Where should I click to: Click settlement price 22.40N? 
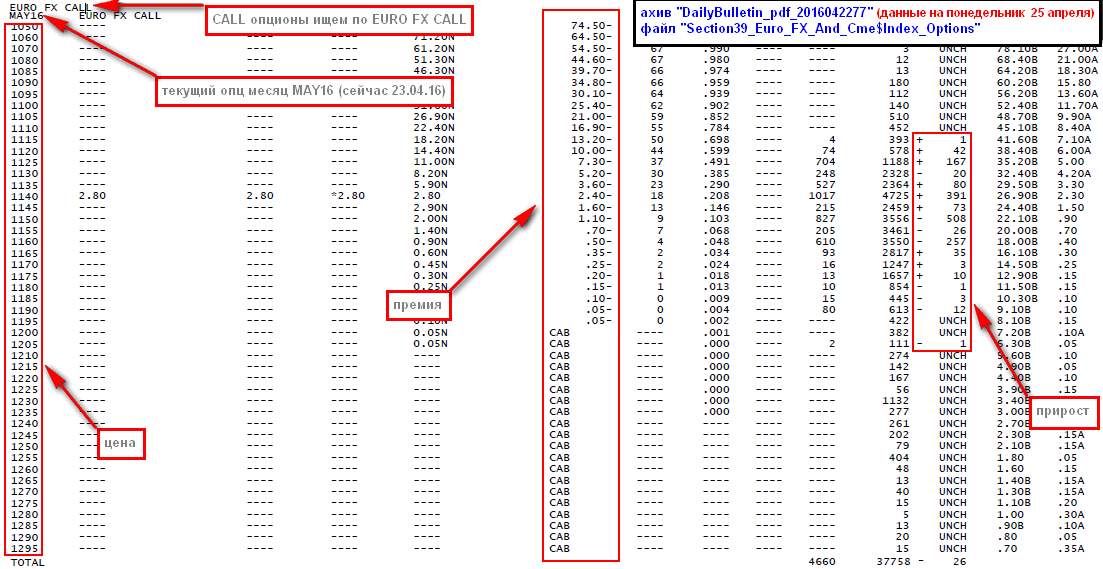tap(435, 127)
